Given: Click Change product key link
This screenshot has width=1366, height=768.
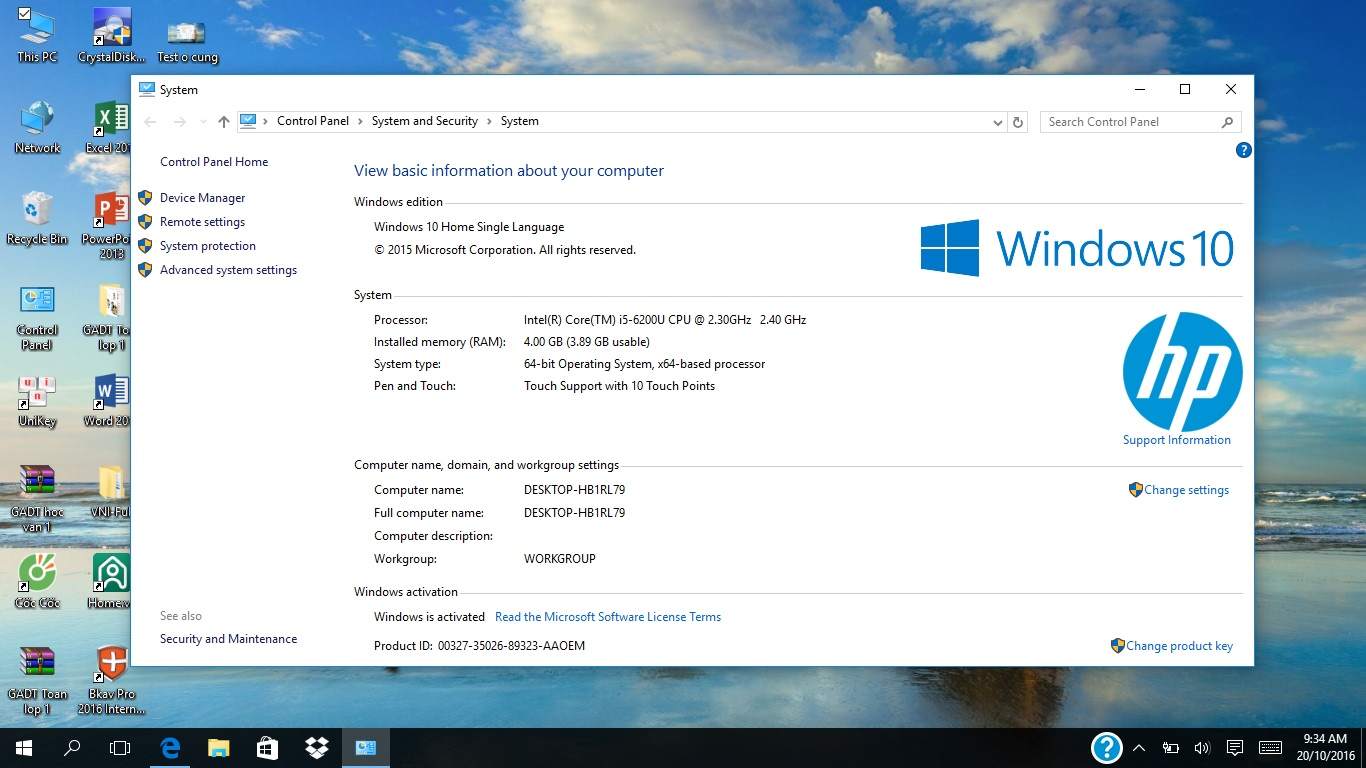Looking at the screenshot, I should pos(1179,646).
